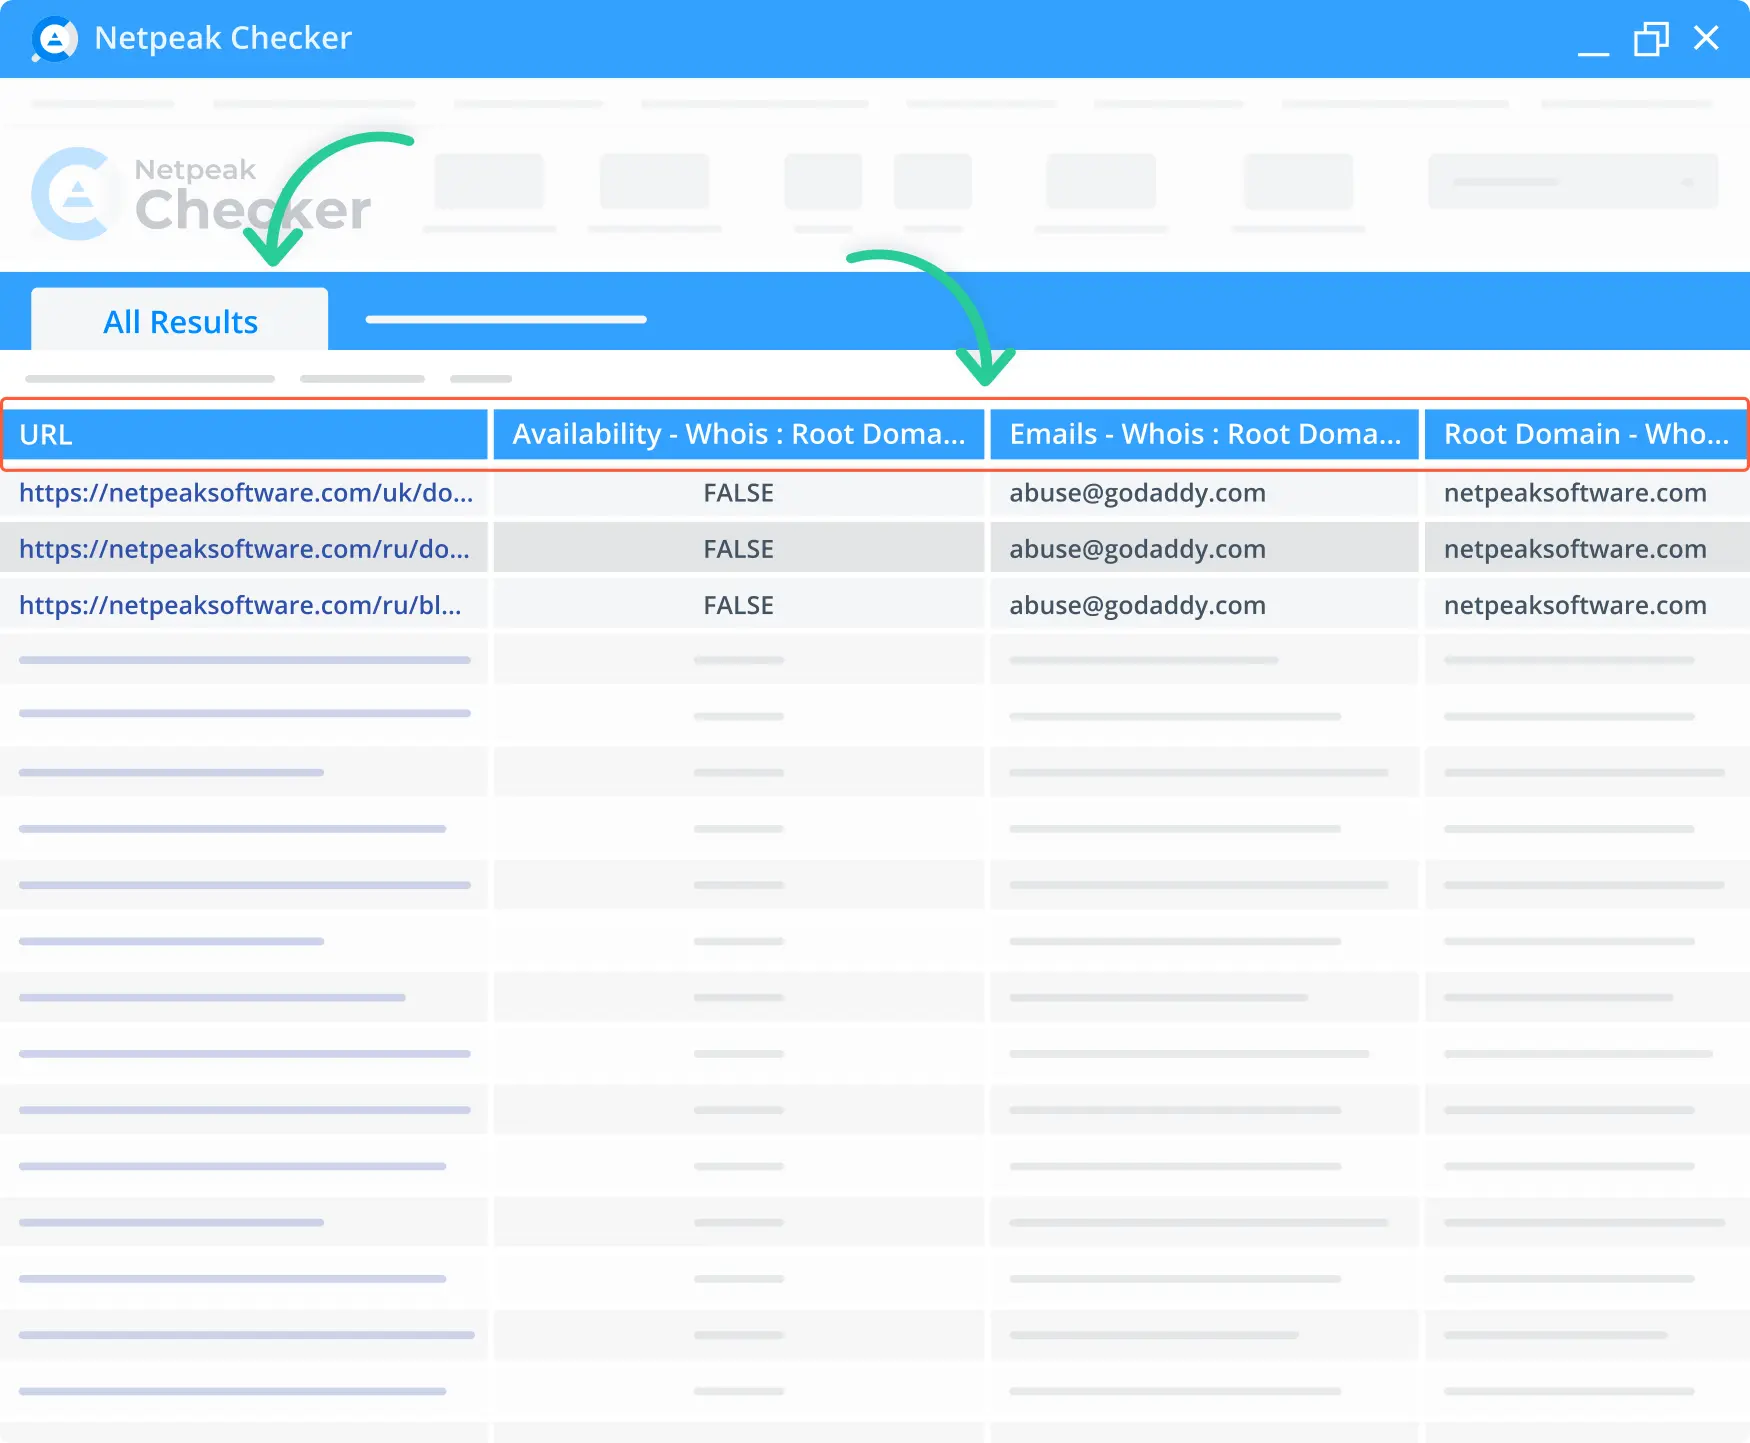Click the URL column header
Screen dimensions: 1750x1443
tap(245, 434)
